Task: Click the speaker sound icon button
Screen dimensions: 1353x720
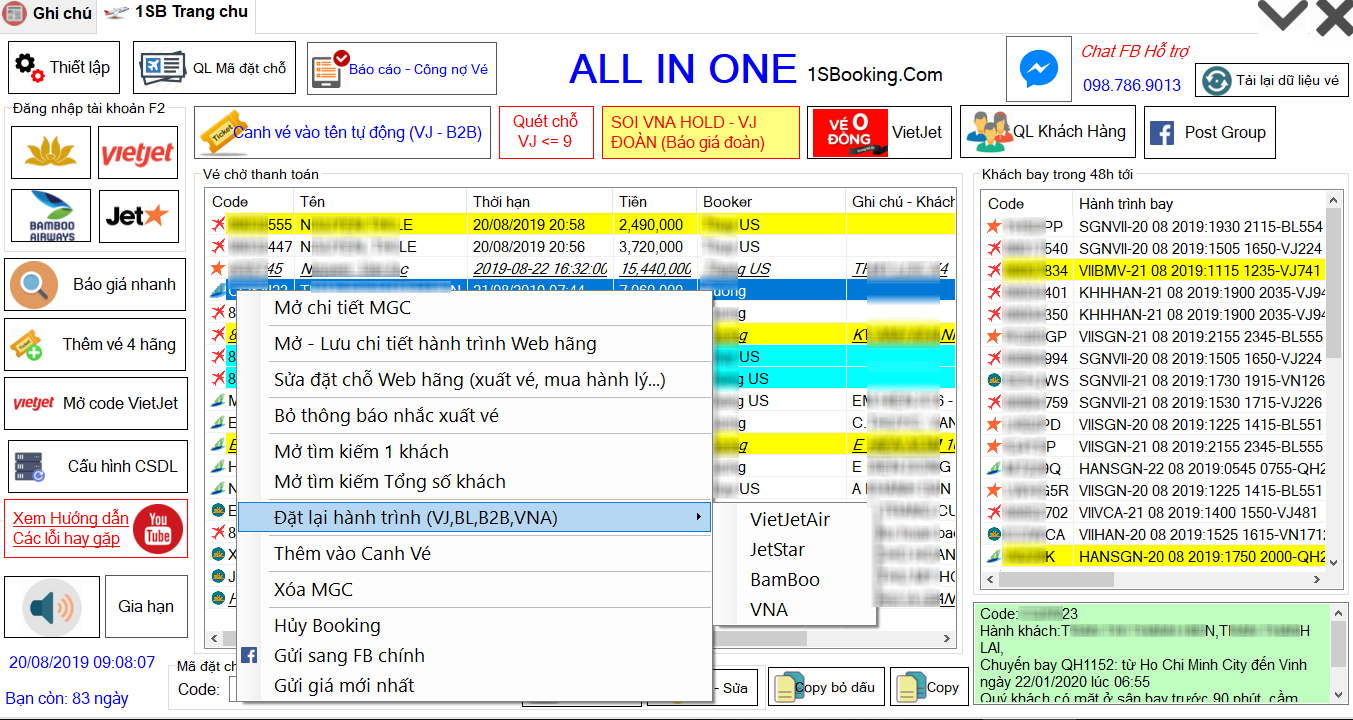Action: tap(52, 606)
